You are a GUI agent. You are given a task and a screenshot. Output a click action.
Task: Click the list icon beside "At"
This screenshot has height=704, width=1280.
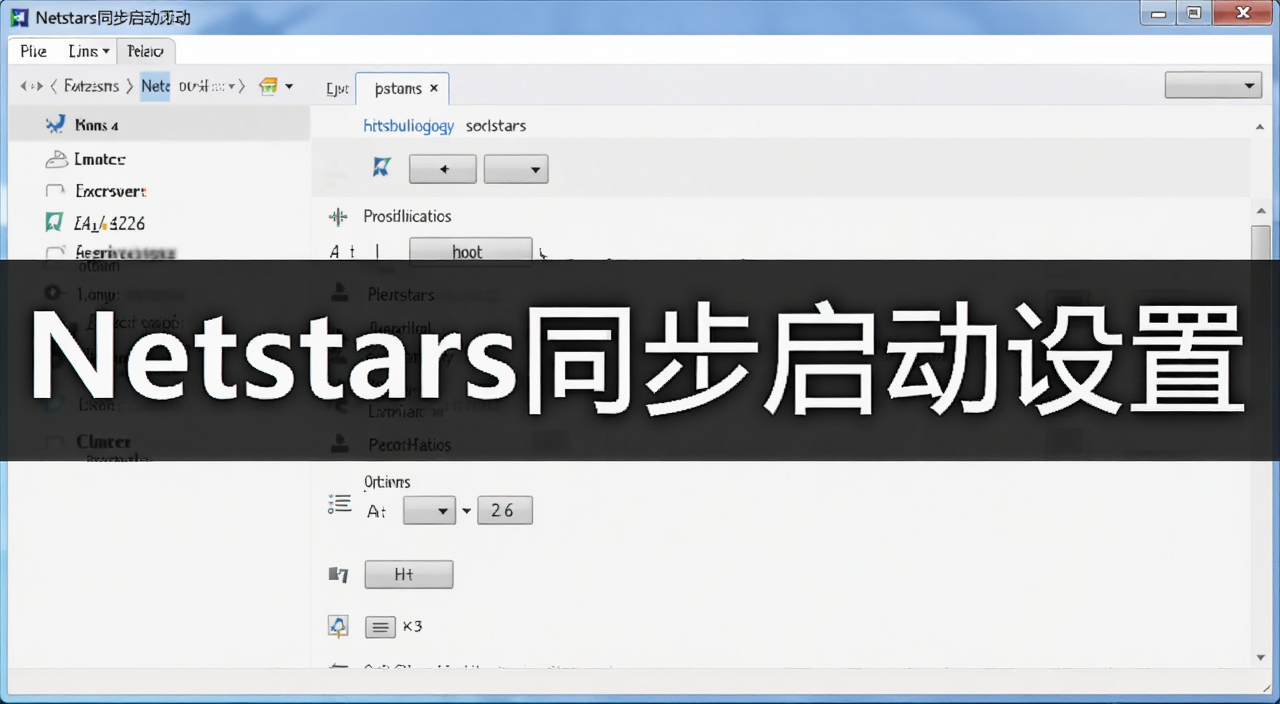(x=340, y=505)
